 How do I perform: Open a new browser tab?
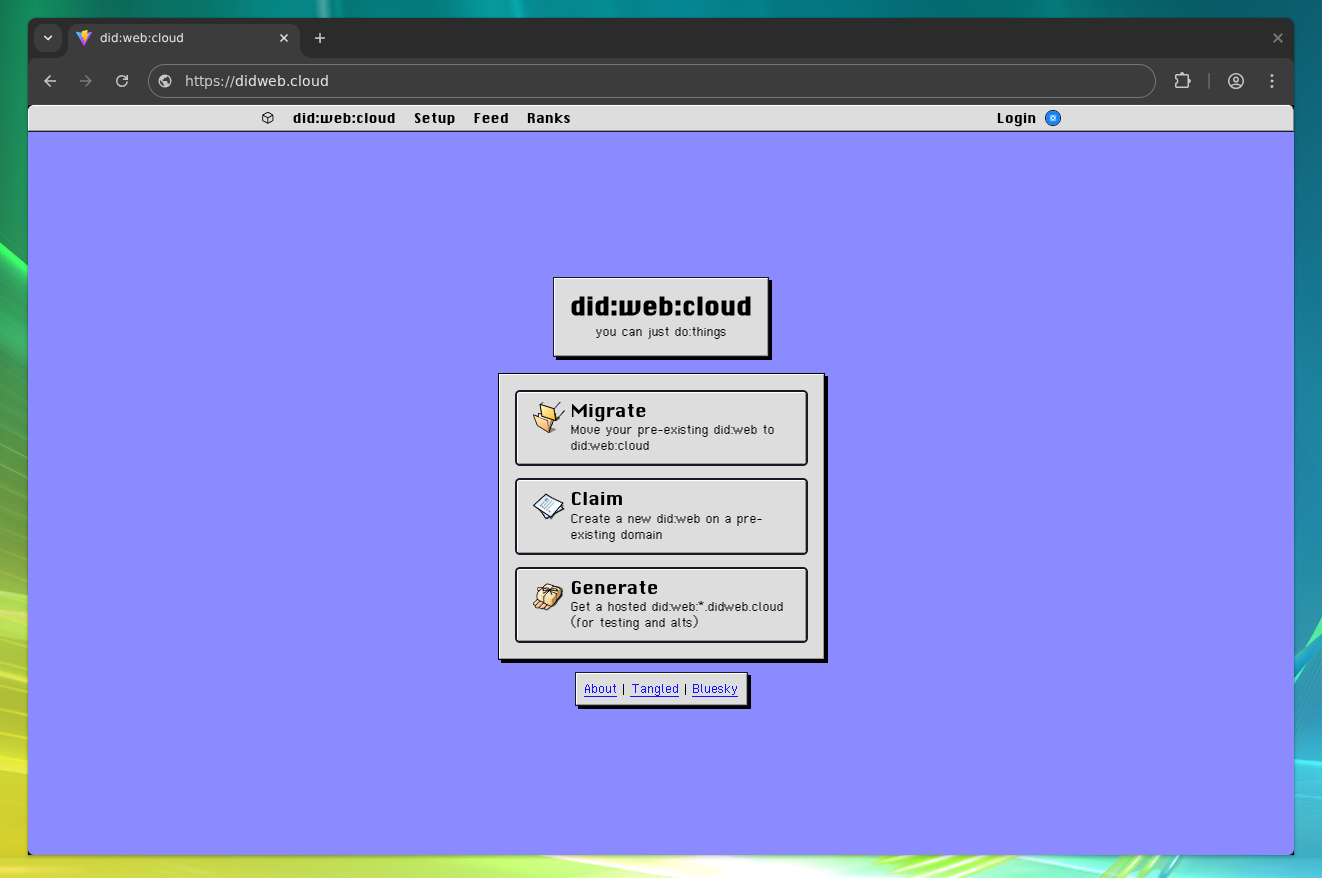click(320, 38)
